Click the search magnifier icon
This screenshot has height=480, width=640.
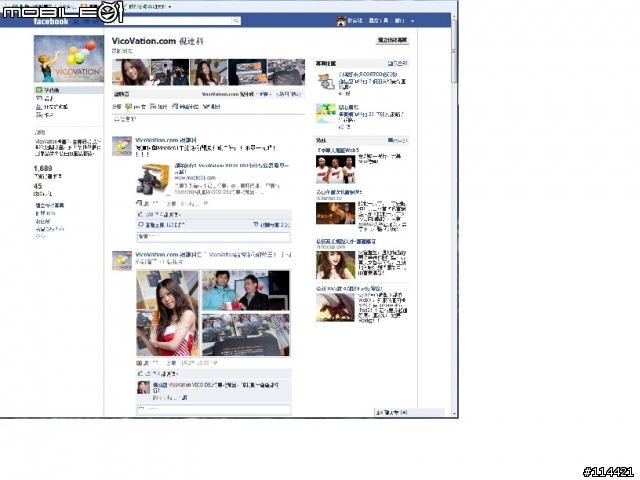click(236, 21)
